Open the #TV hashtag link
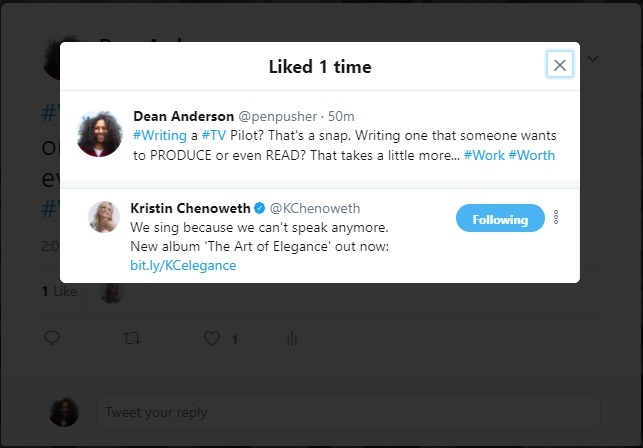 click(214, 136)
